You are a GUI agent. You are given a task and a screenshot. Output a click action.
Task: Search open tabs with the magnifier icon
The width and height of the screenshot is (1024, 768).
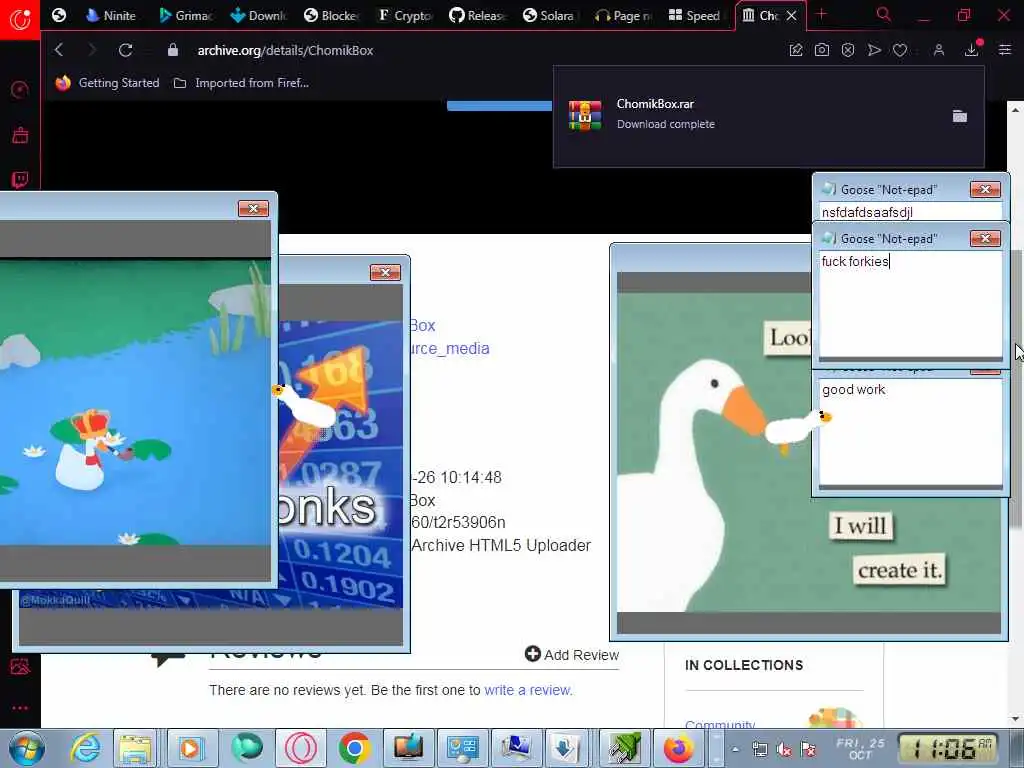pos(883,15)
